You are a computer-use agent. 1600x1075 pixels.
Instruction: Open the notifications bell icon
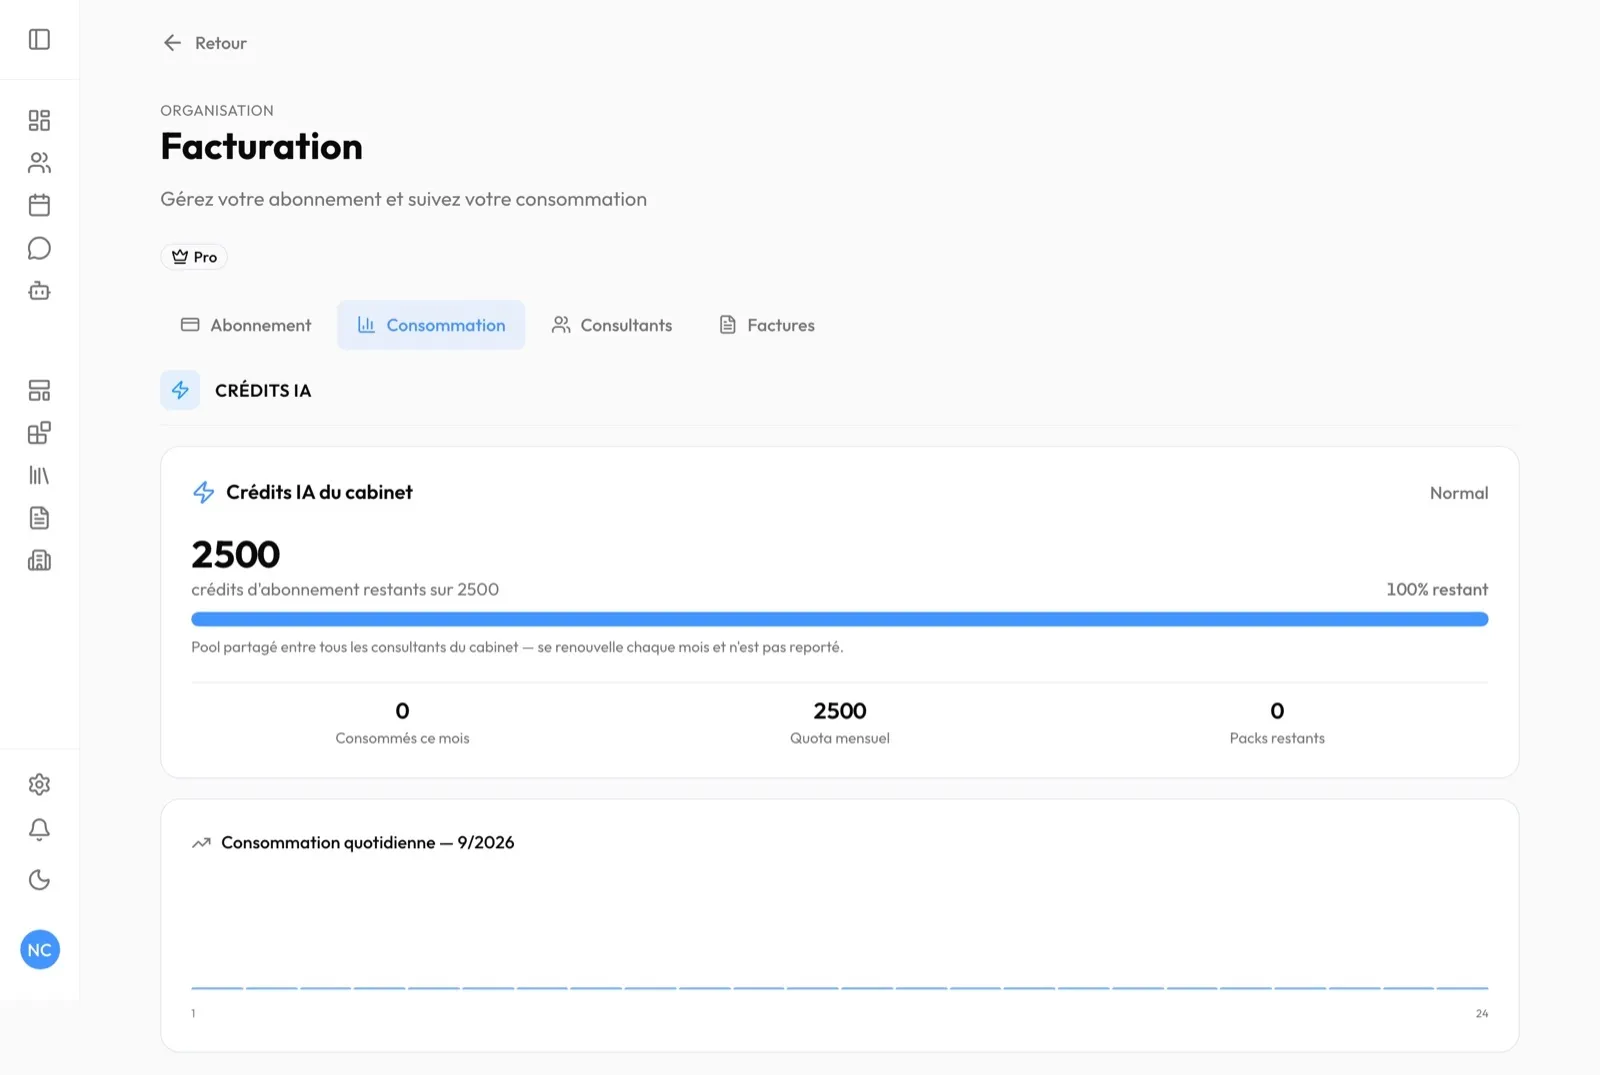coord(39,829)
